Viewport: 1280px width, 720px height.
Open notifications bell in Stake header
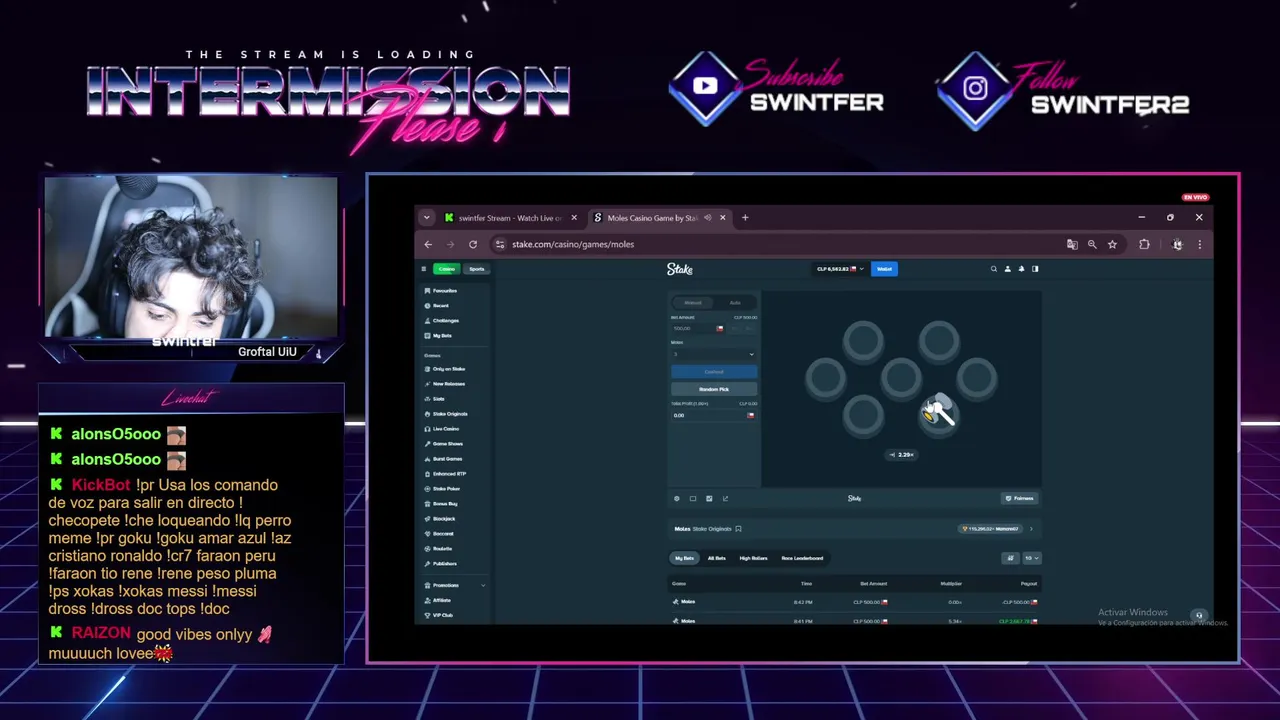[x=1021, y=269]
